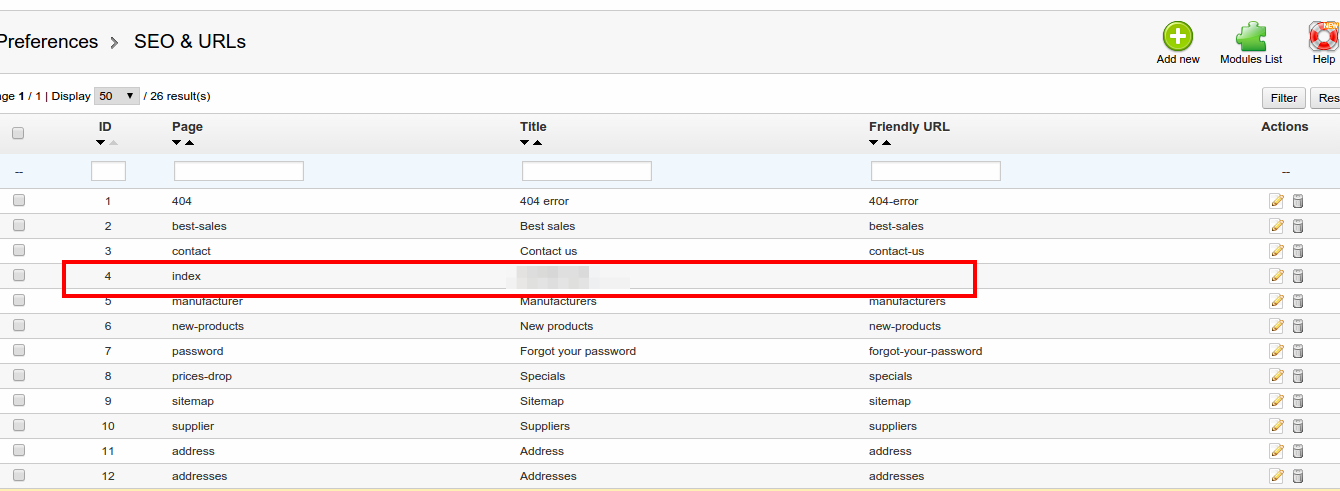Screen dimensions: 1340x491
Task: Check the box for supplier row
Action: click(18, 425)
